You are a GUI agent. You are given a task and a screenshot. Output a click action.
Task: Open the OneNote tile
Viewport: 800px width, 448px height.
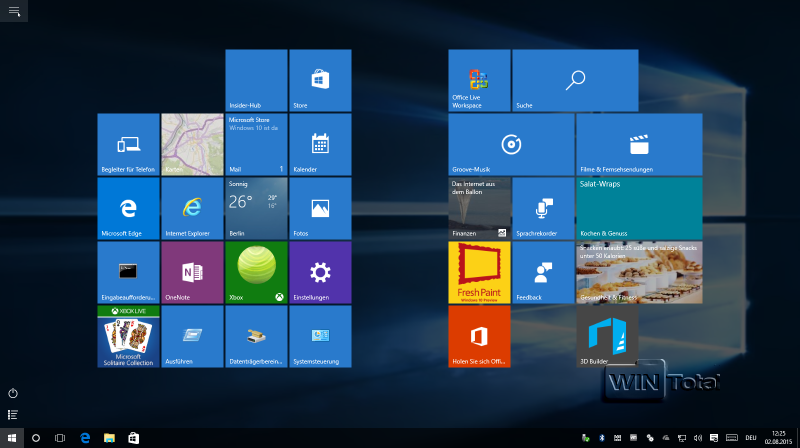192,272
